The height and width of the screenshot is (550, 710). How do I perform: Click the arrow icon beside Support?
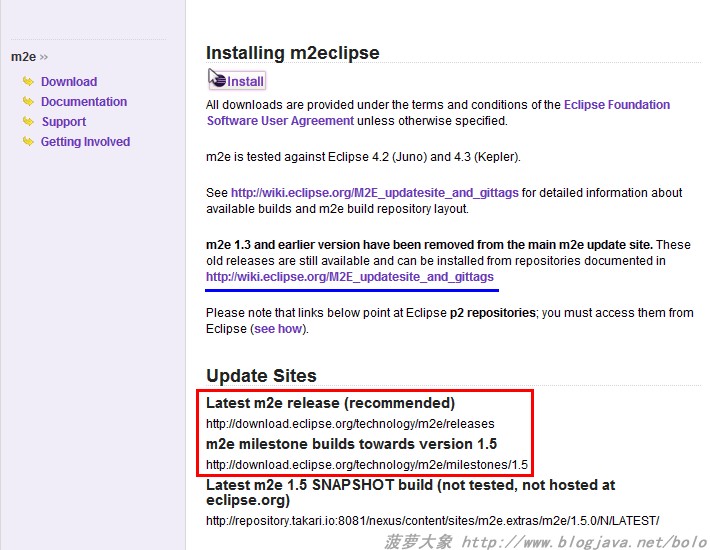28,121
